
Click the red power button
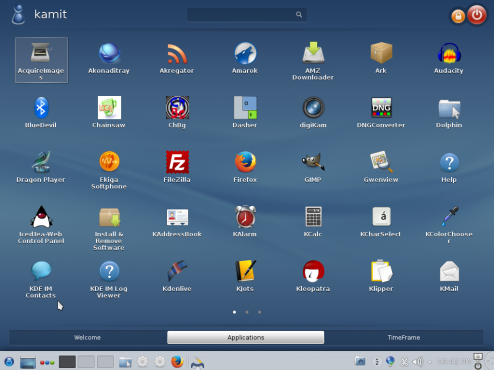click(x=477, y=15)
